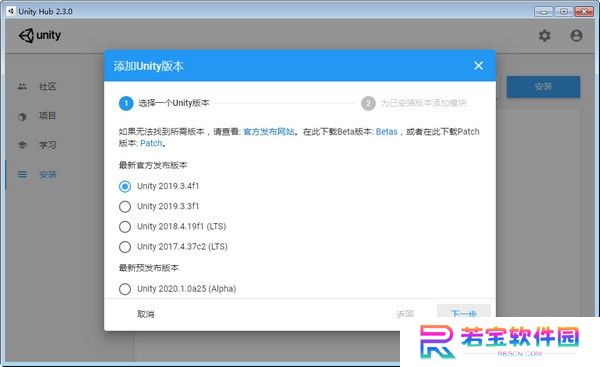Minimize the Unity Hub window
The image size is (600, 367).
point(543,11)
